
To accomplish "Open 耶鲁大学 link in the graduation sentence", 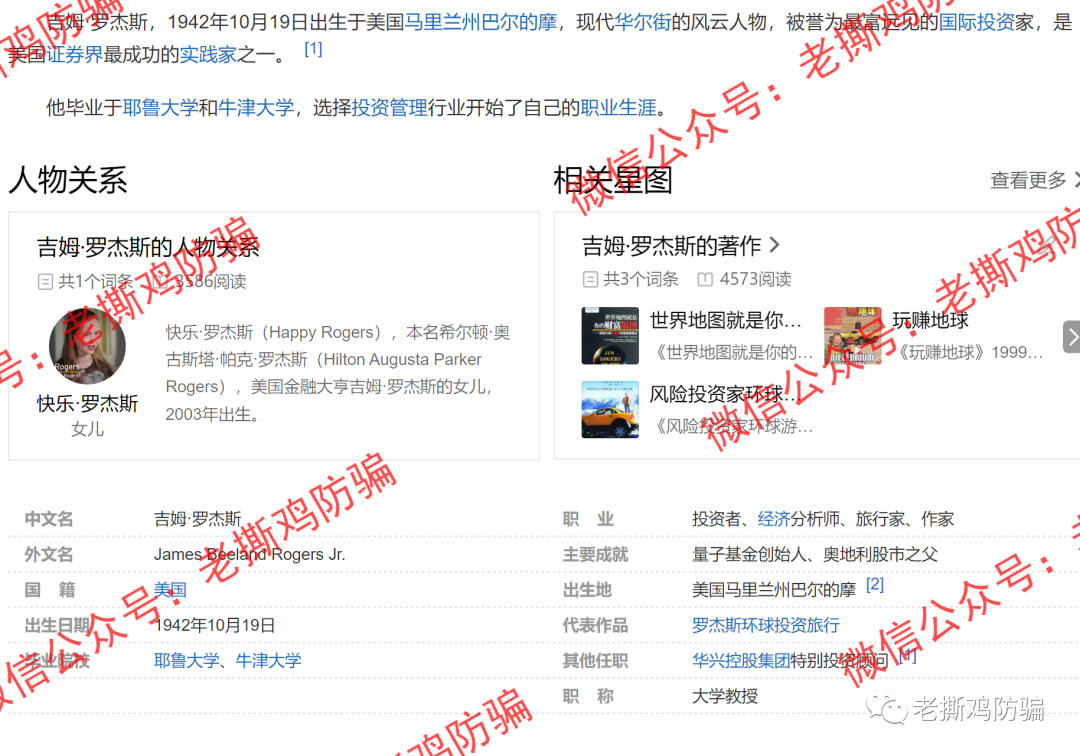I will coord(160,107).
